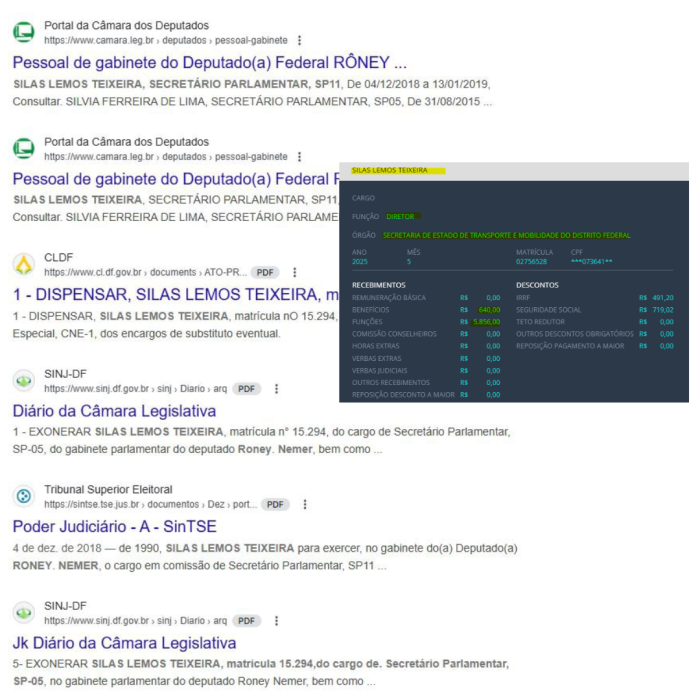Image resolution: width=700 pixels, height=700 pixels.
Task: Open more options menu for first camara.leg.br result
Action: click(300, 41)
